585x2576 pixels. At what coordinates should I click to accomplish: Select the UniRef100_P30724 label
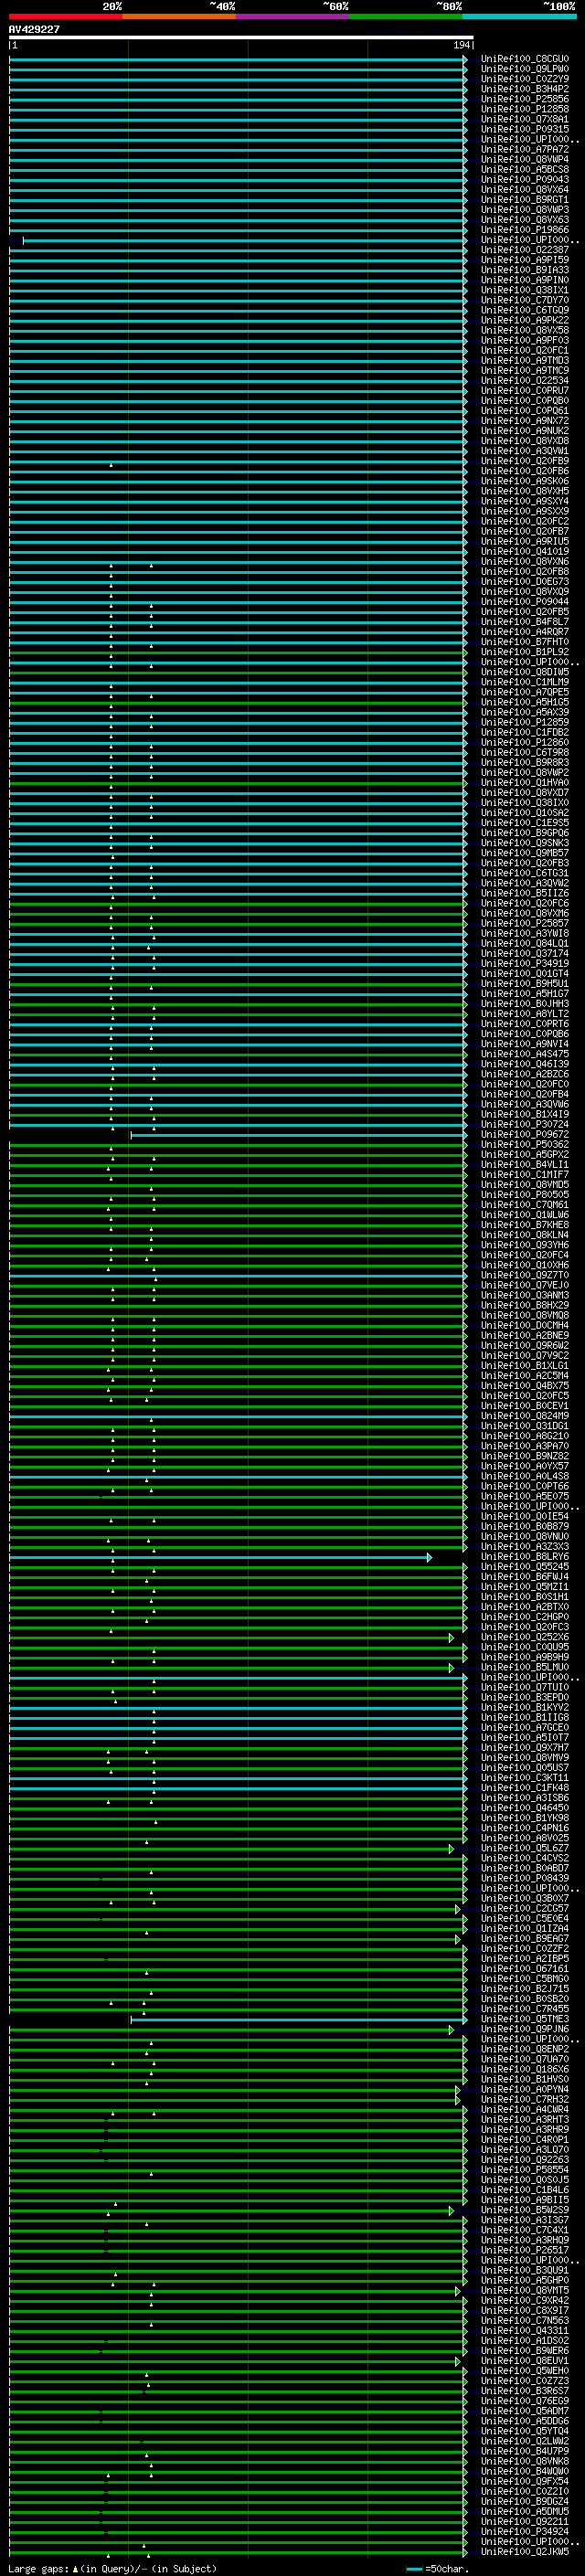524,1124
